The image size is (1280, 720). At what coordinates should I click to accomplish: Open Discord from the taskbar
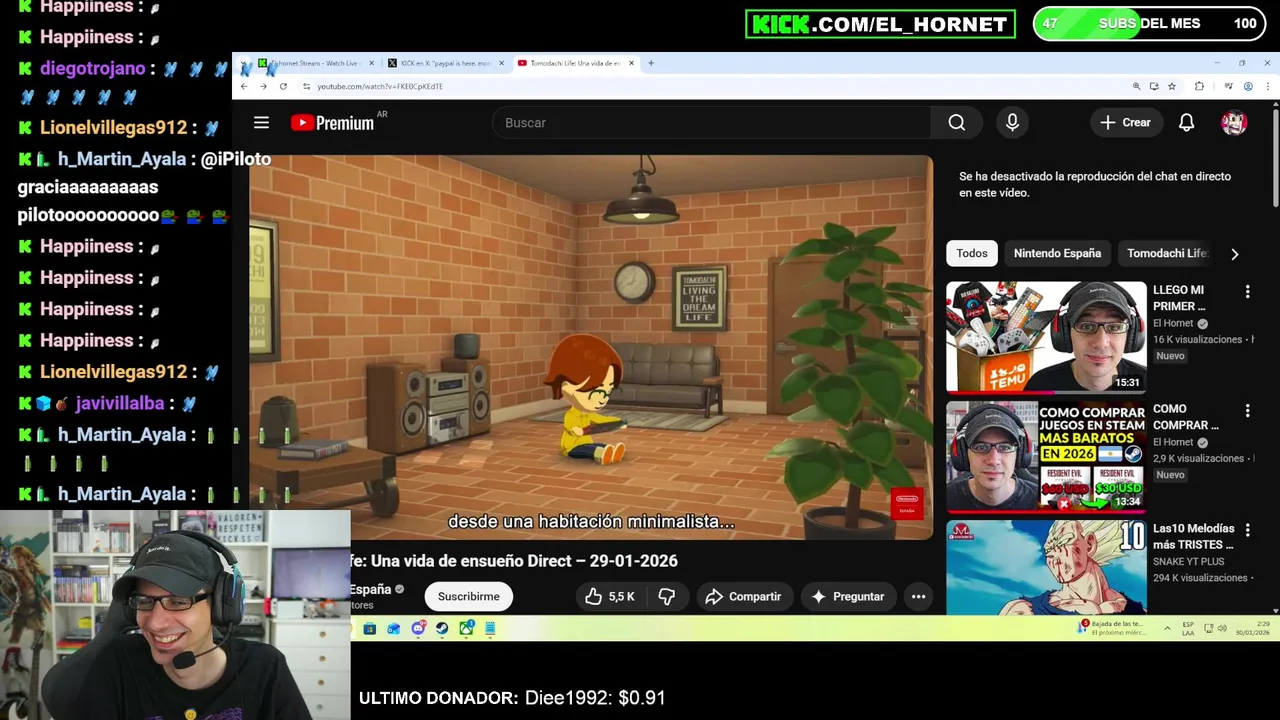tap(418, 628)
